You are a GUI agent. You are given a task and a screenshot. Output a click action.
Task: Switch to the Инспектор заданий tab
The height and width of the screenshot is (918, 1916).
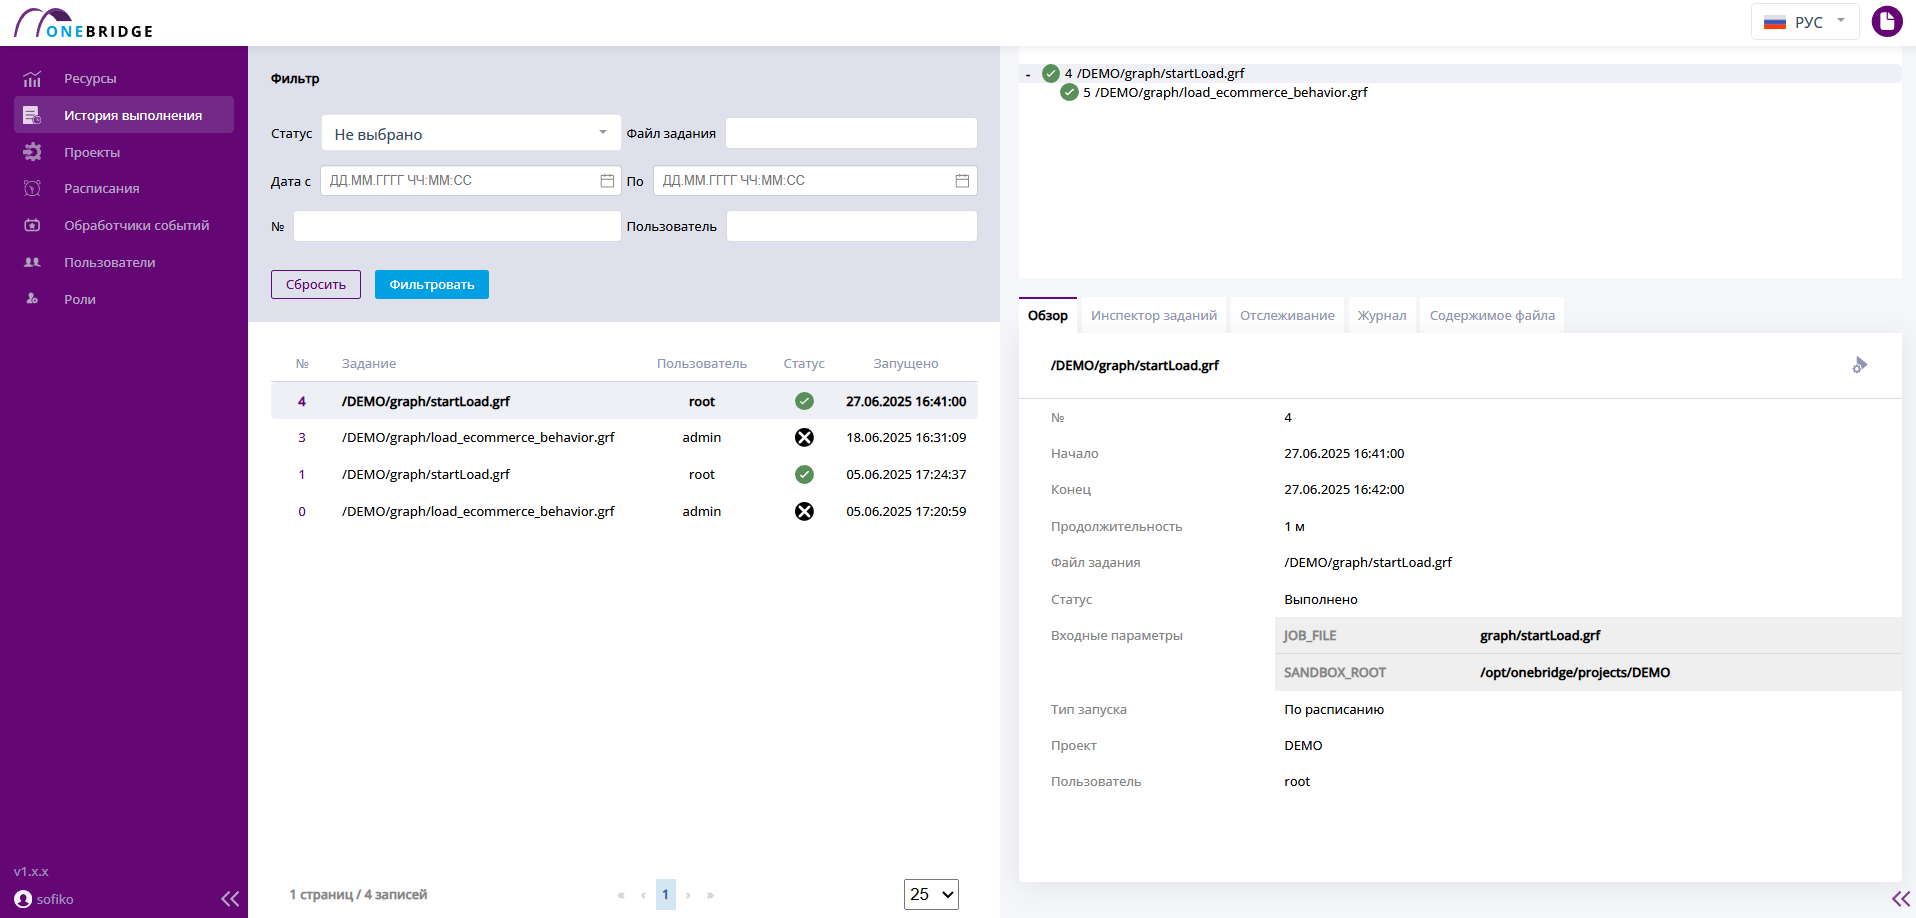click(x=1154, y=315)
